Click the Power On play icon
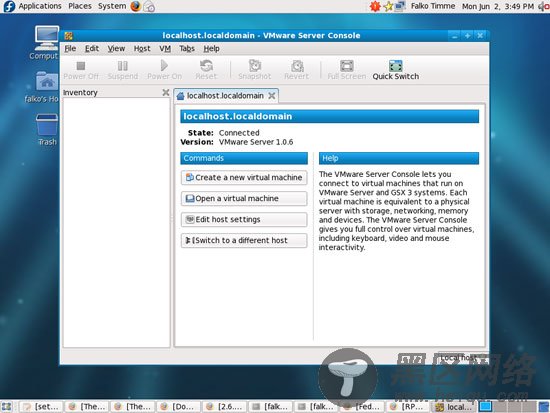The height and width of the screenshot is (413, 550). point(164,65)
